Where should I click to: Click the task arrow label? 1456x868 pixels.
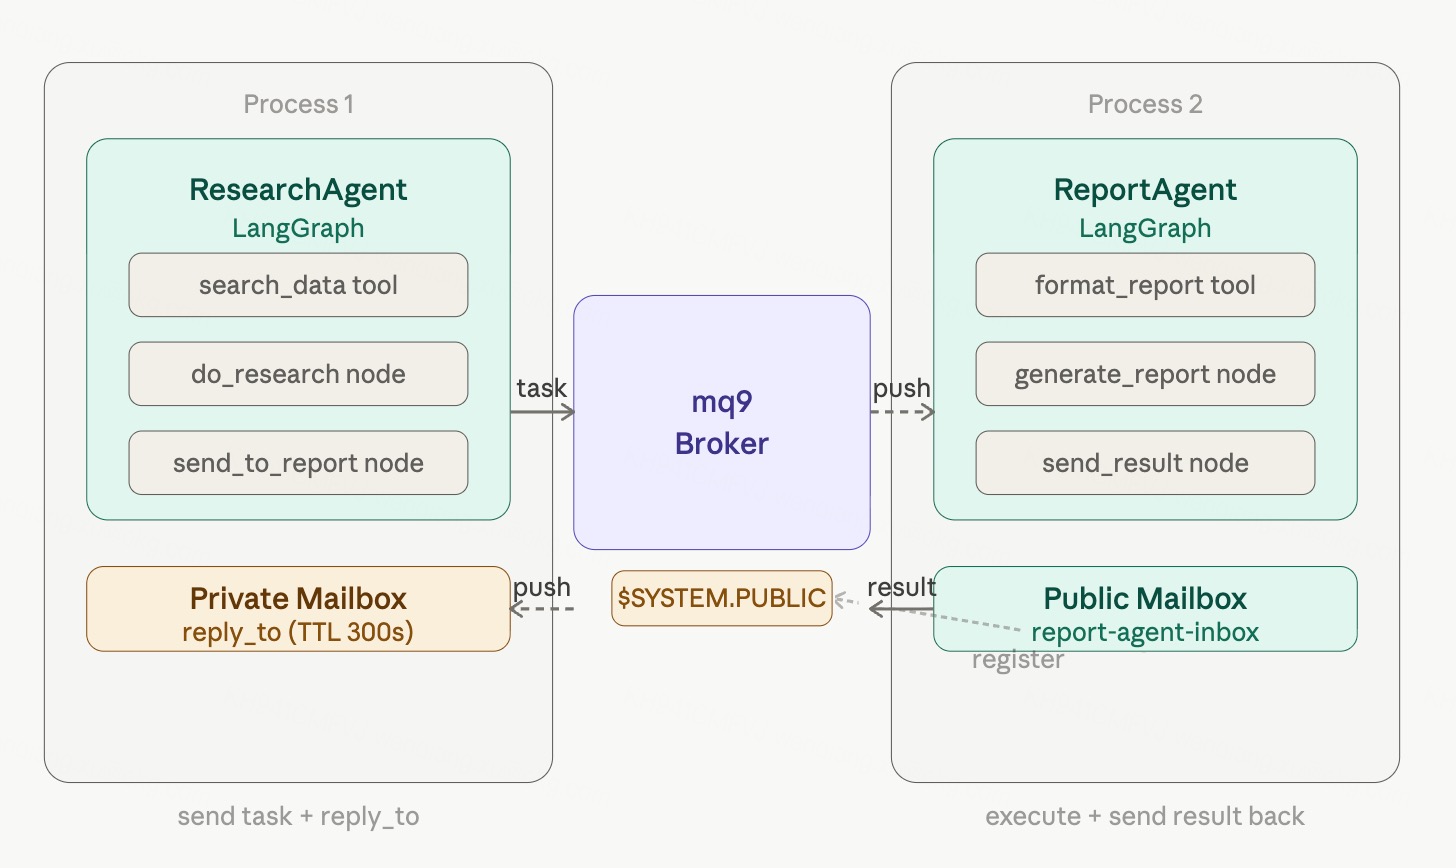[541, 388]
